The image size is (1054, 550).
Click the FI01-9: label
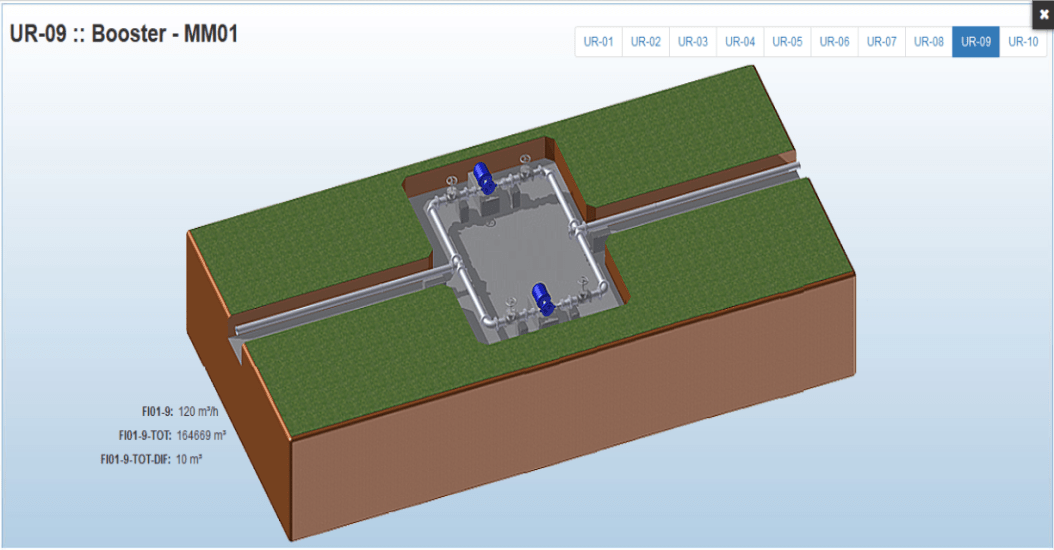[157, 411]
